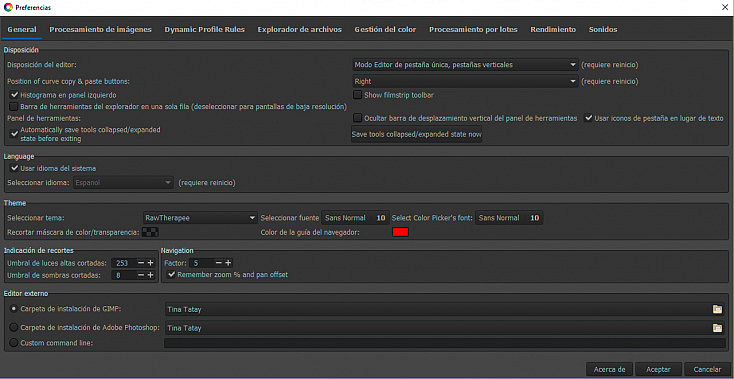Open Seleccionar fuente Sans Normal chooser
Viewport: 734px width, 379px height.
tap(355, 218)
